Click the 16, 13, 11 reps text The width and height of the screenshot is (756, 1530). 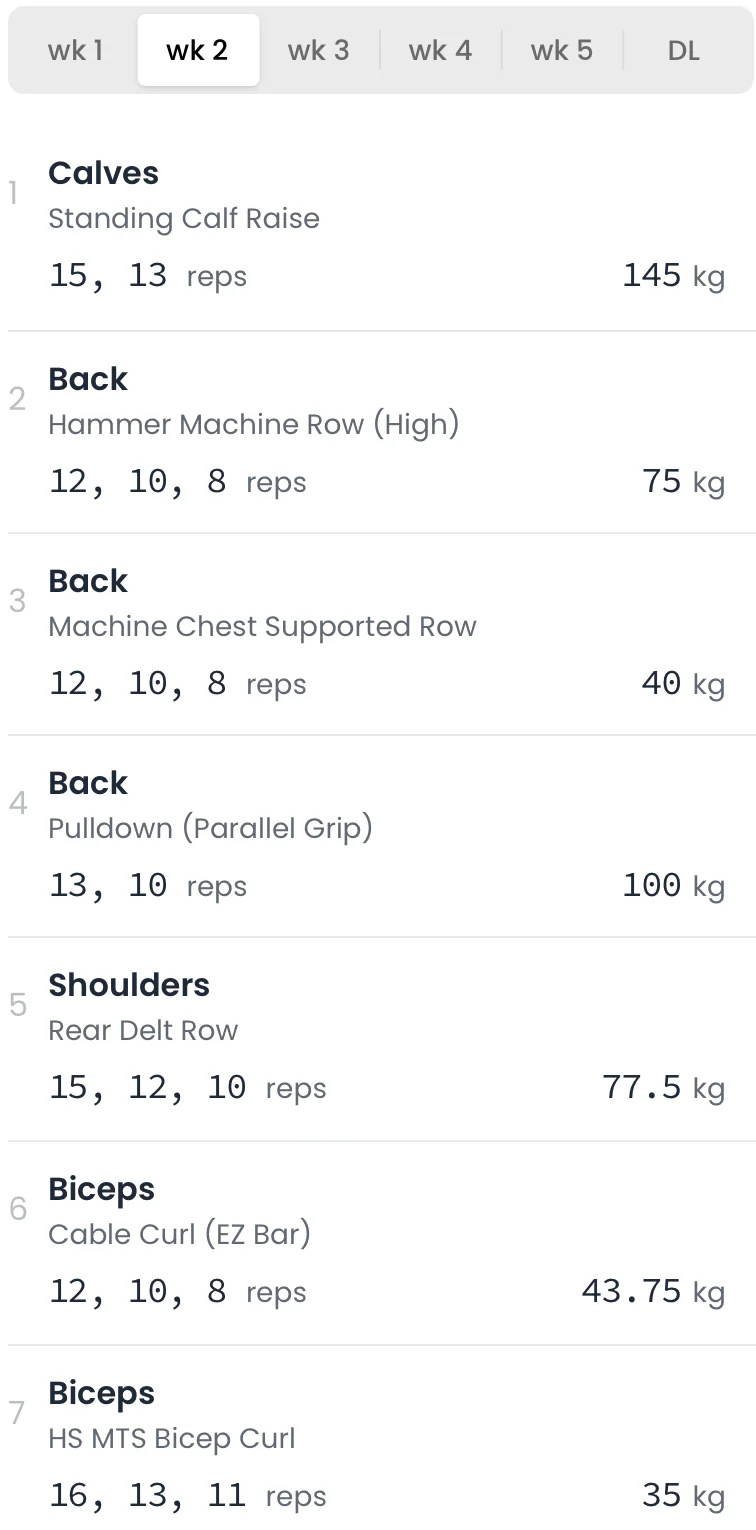187,1496
